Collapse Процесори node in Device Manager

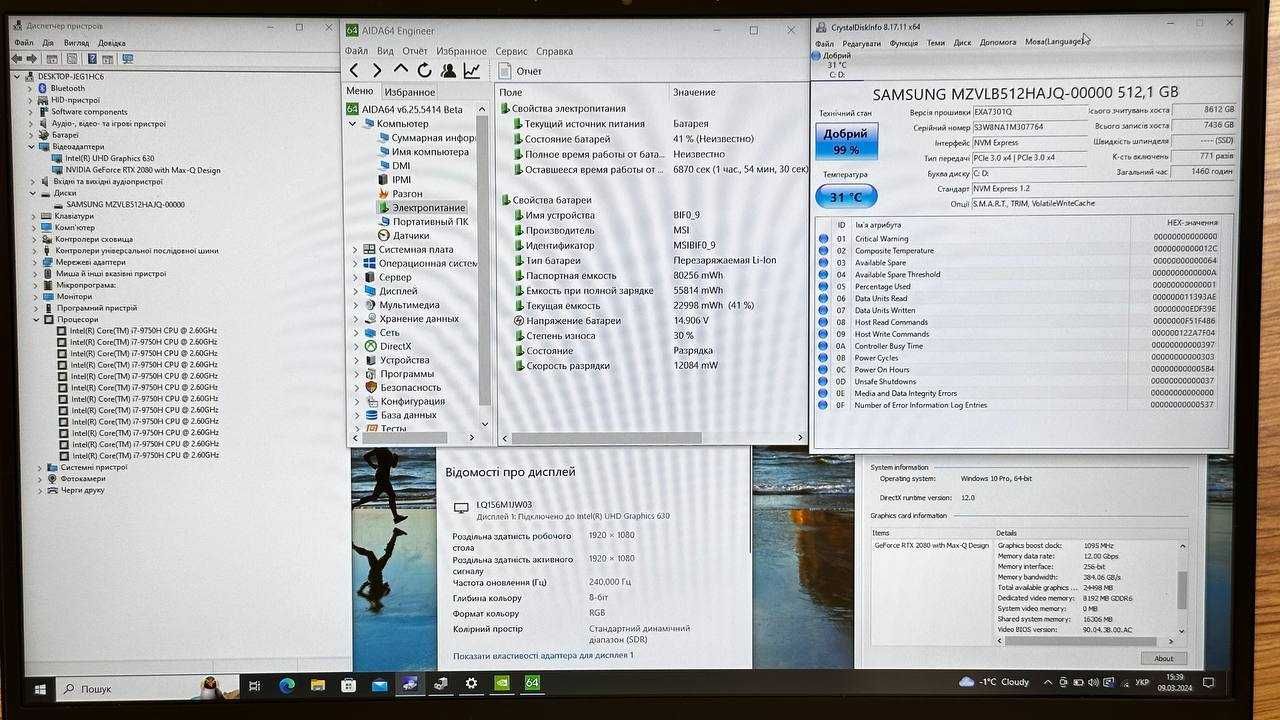[39, 319]
